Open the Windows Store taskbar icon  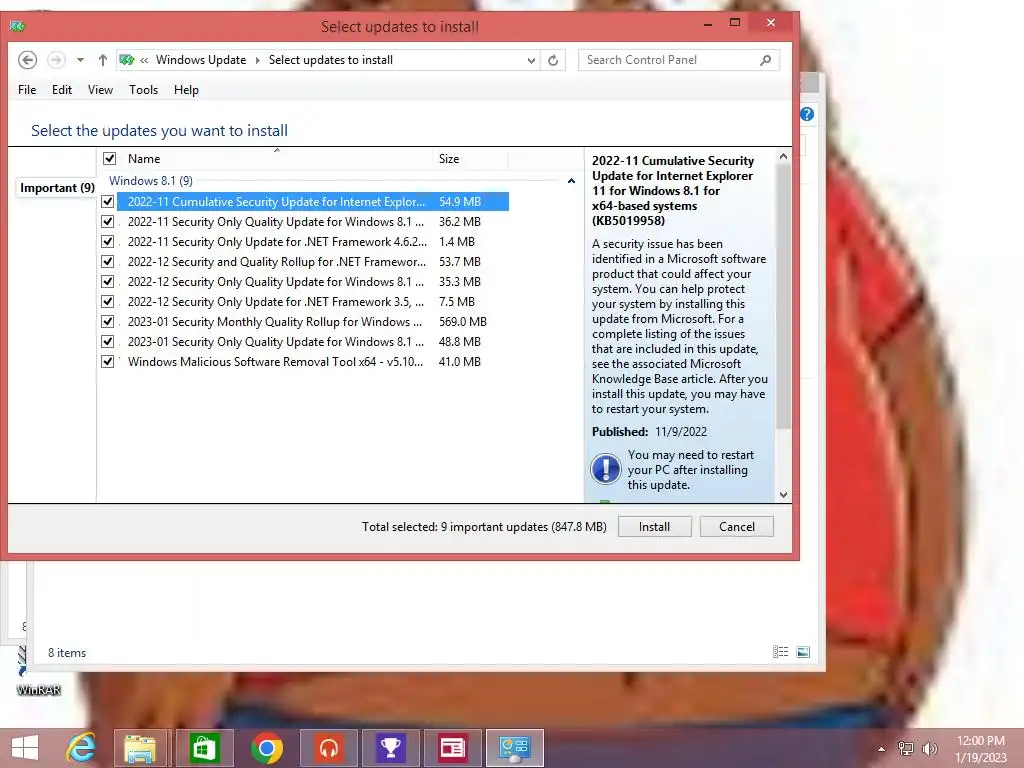[x=204, y=748]
